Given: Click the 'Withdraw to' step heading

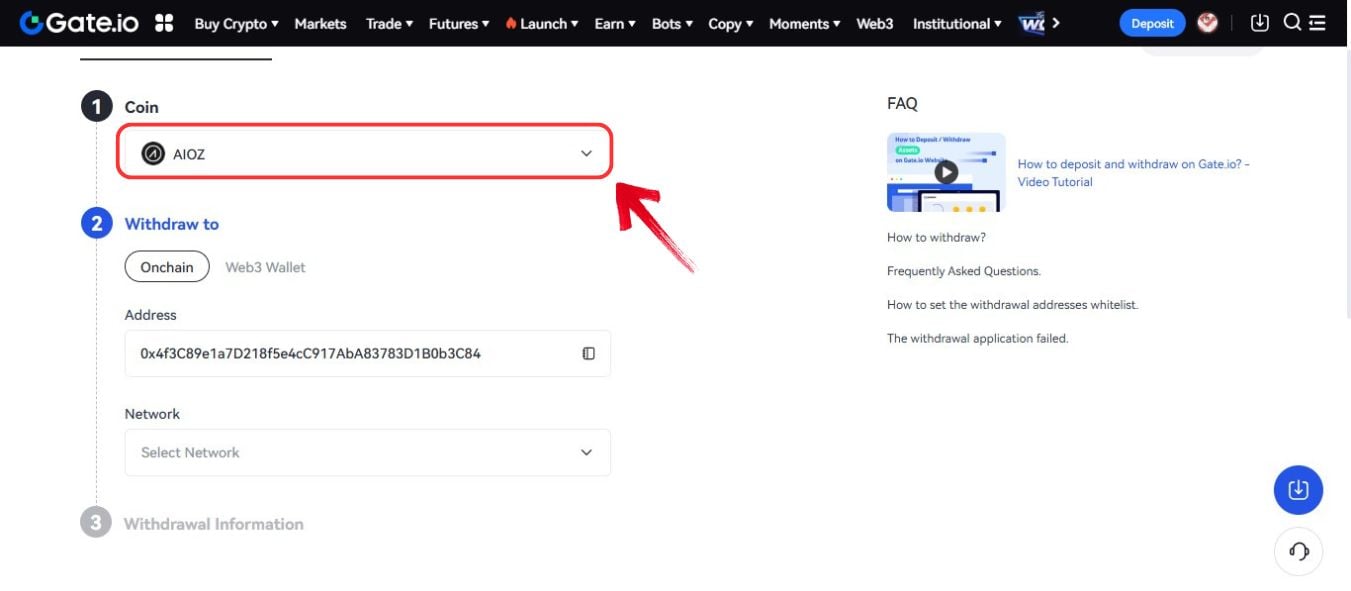Looking at the screenshot, I should (x=171, y=224).
